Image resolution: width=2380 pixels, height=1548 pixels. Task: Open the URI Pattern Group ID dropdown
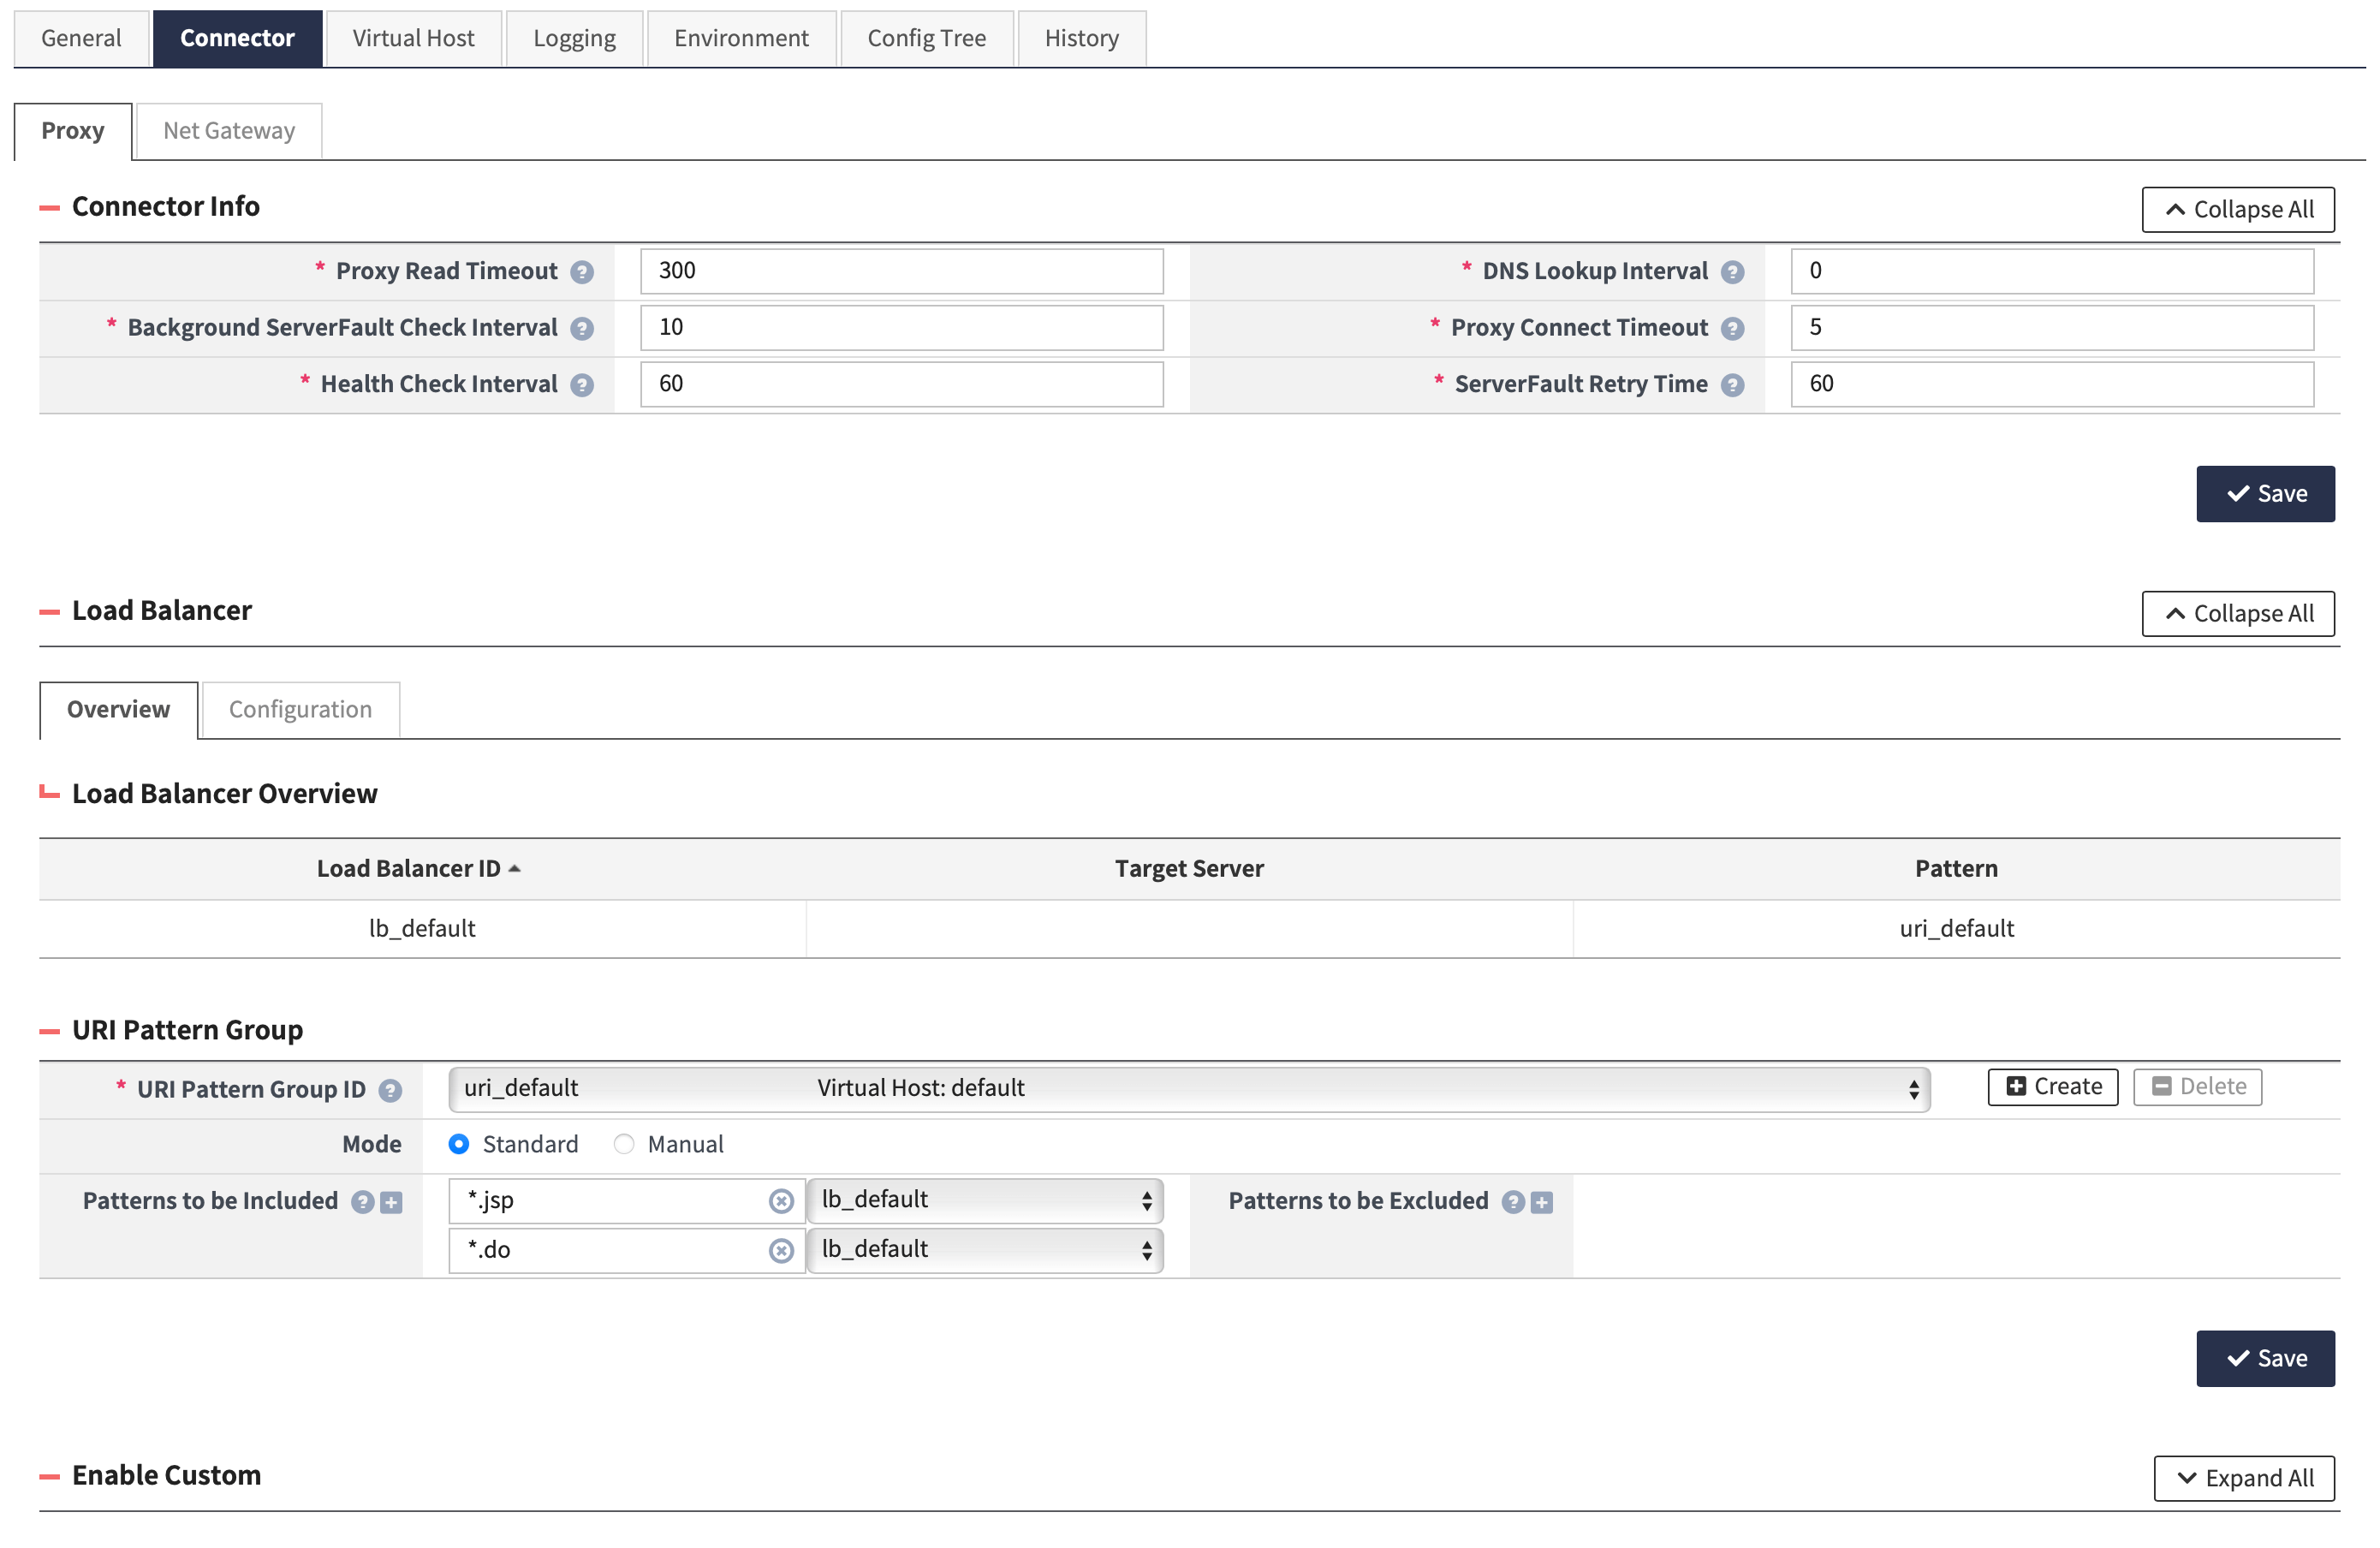pos(1913,1088)
